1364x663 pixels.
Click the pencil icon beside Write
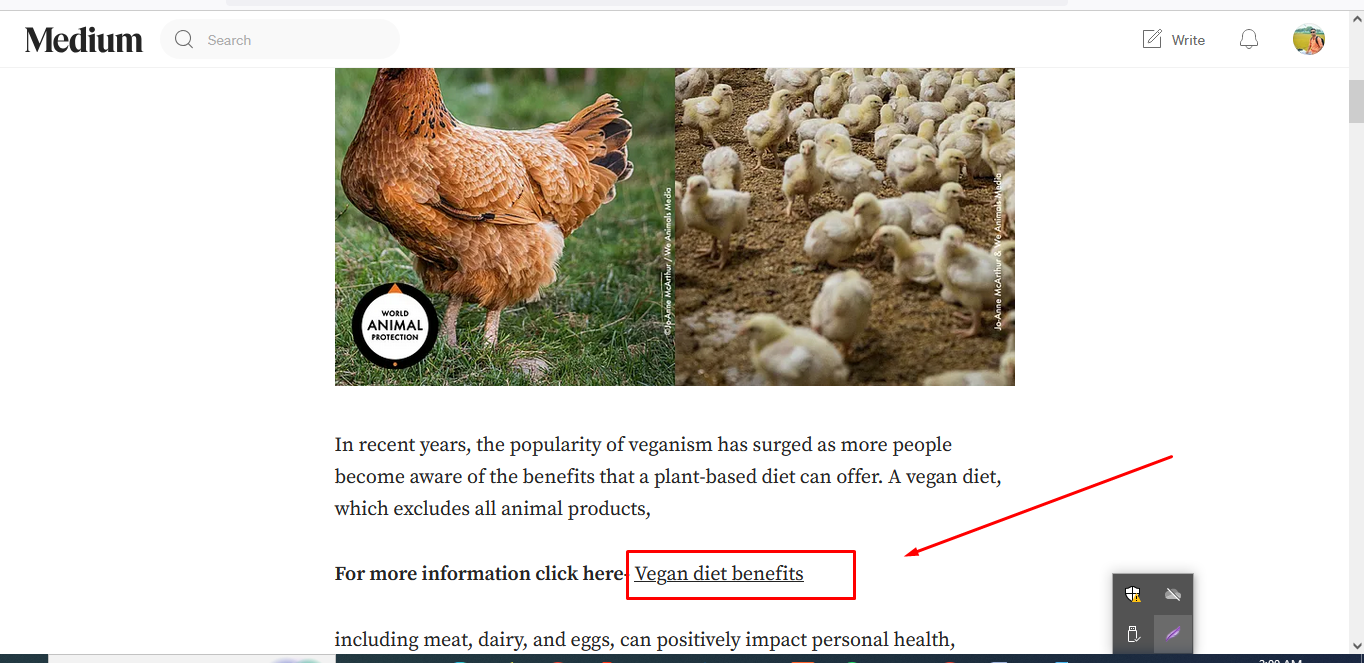point(1152,40)
